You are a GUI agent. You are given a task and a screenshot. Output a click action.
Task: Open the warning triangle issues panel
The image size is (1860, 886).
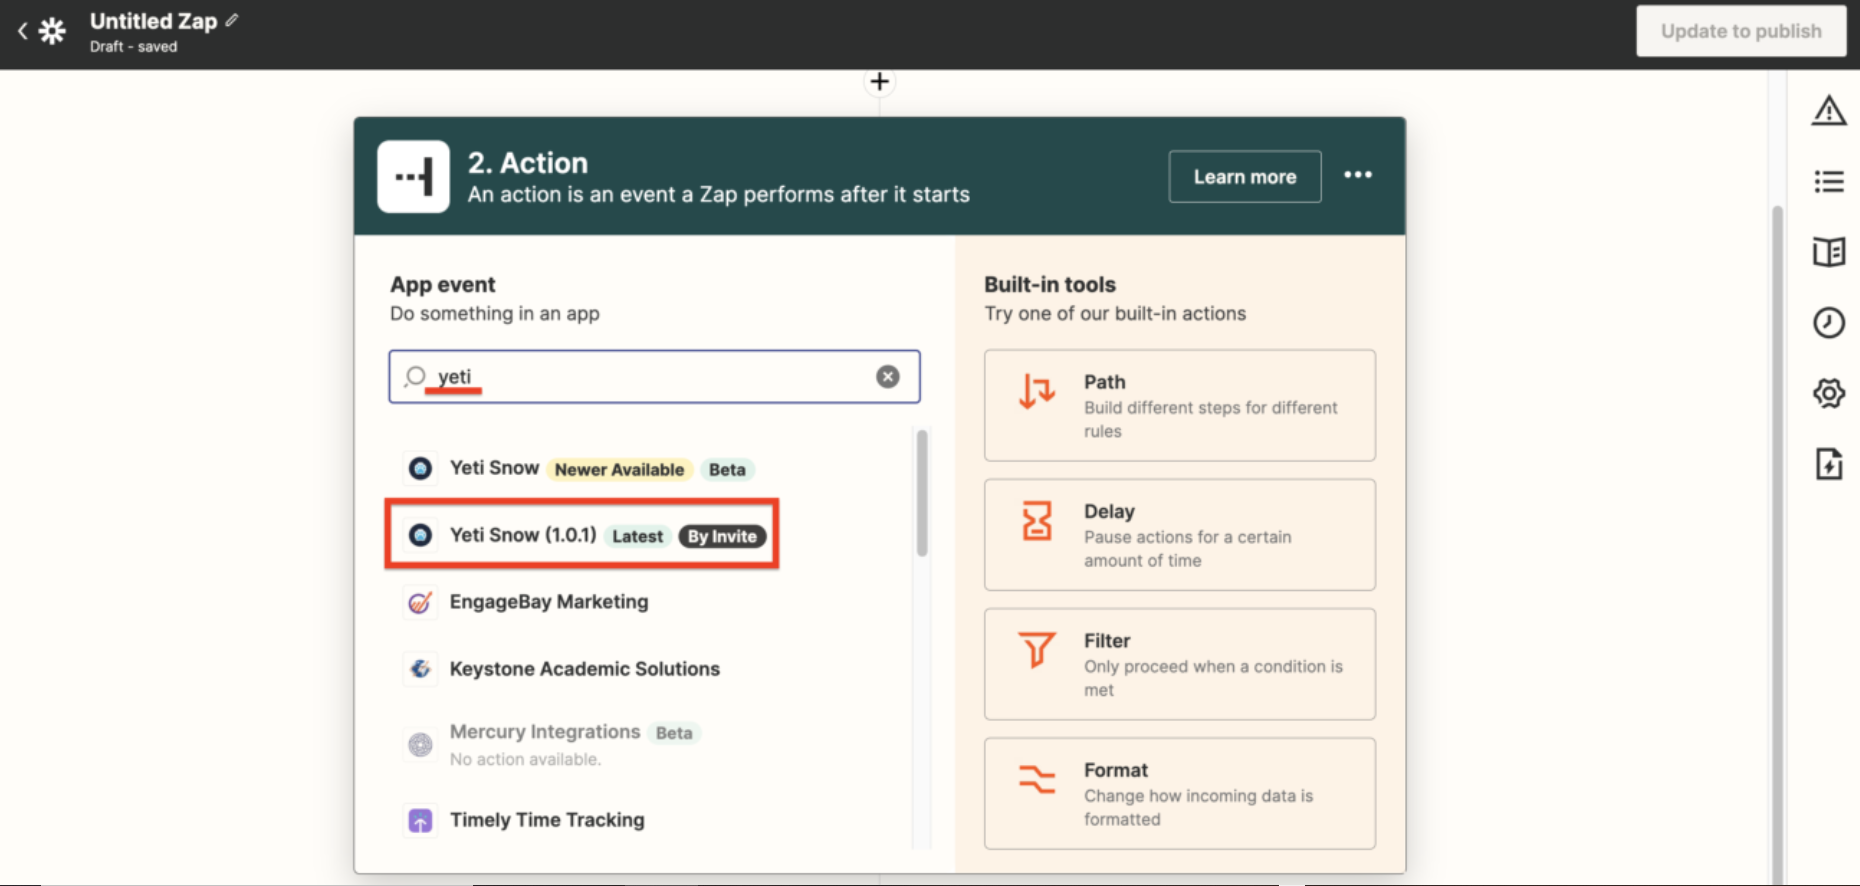tap(1829, 110)
